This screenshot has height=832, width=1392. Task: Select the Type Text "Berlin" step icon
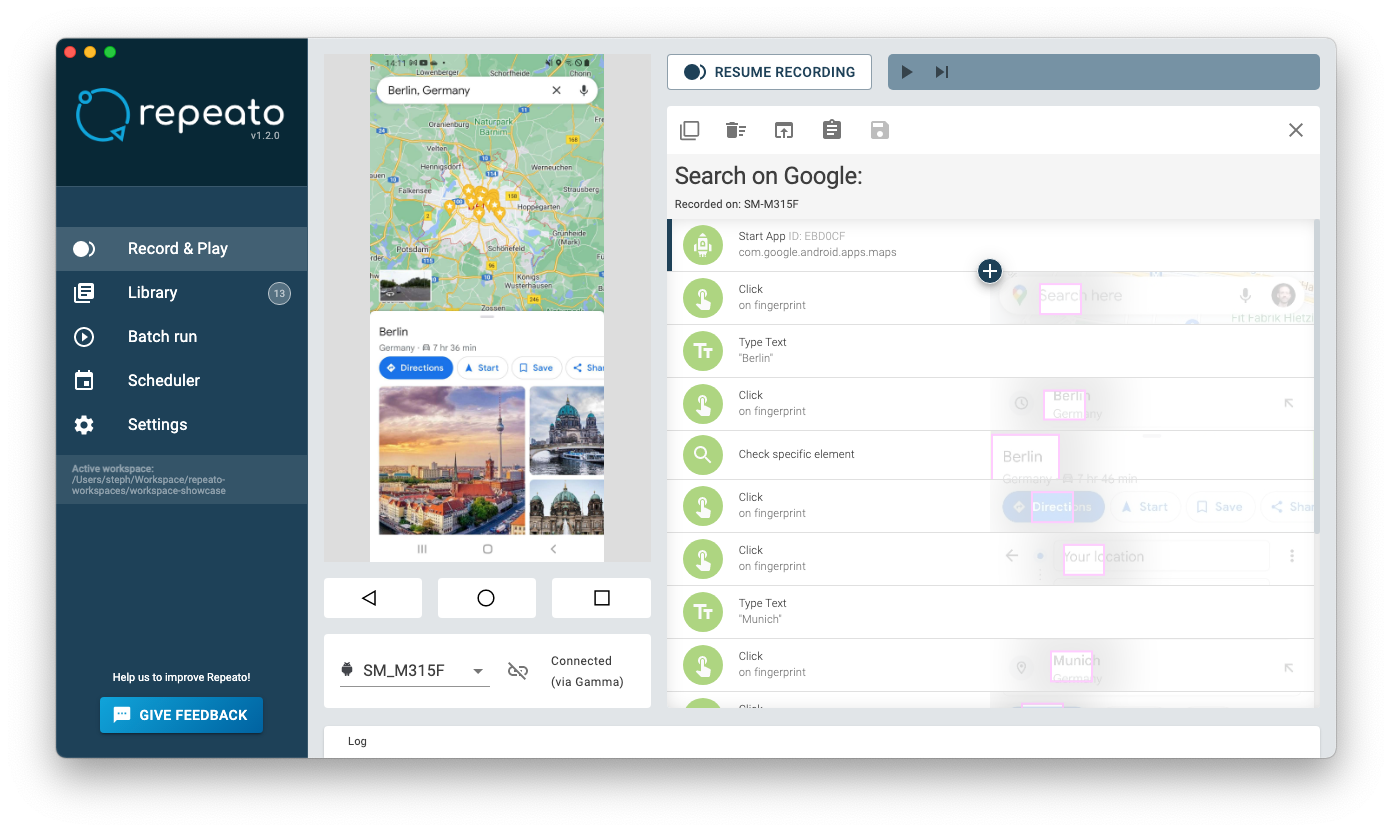click(x=703, y=351)
